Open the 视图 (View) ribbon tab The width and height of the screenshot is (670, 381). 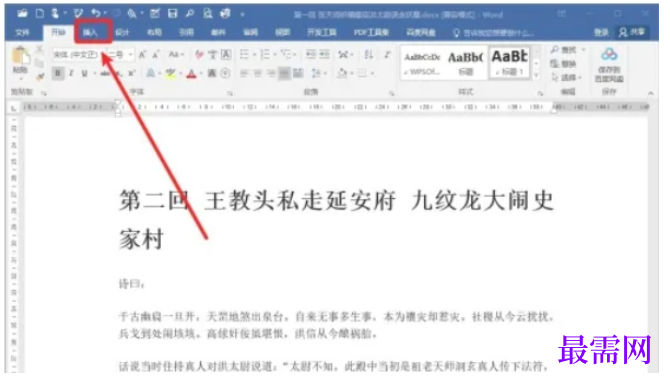(282, 32)
